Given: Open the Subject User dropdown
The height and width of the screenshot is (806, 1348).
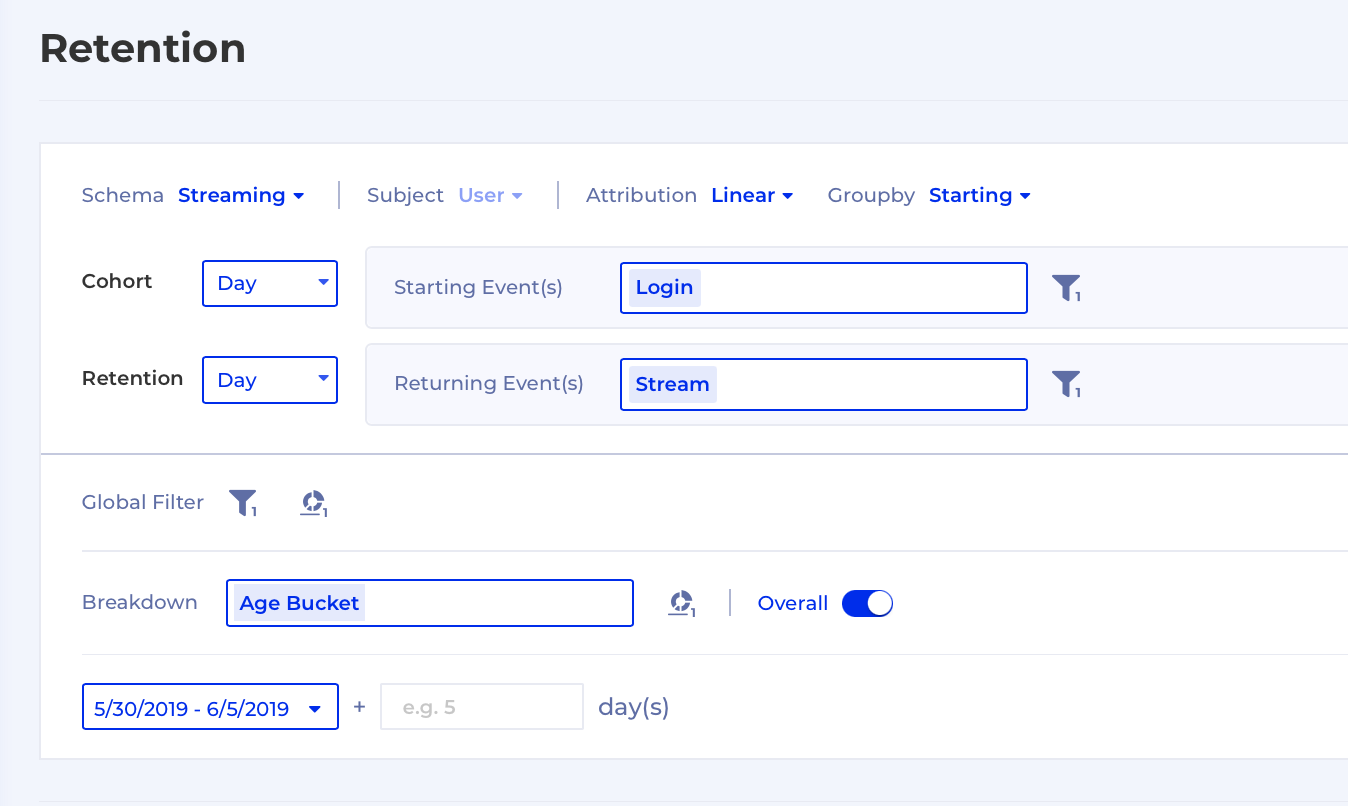Looking at the screenshot, I should pos(490,195).
